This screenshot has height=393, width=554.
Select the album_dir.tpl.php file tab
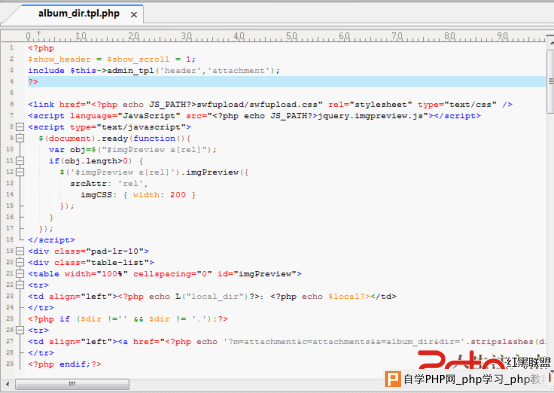(79, 13)
